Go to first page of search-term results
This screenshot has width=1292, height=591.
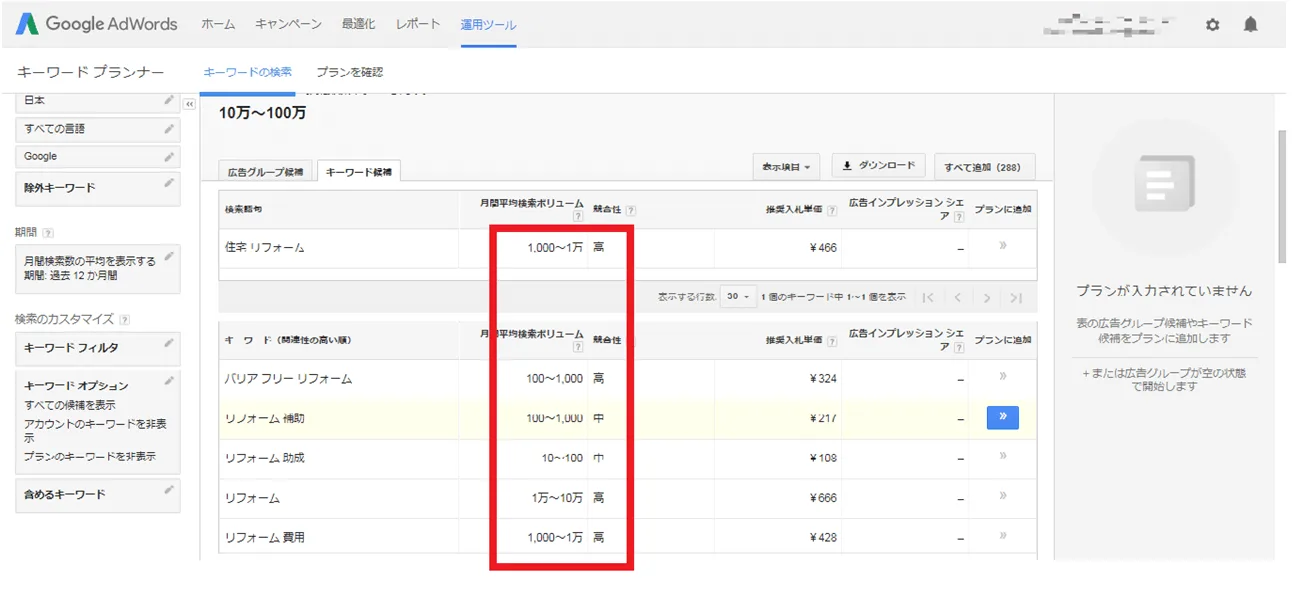(928, 297)
